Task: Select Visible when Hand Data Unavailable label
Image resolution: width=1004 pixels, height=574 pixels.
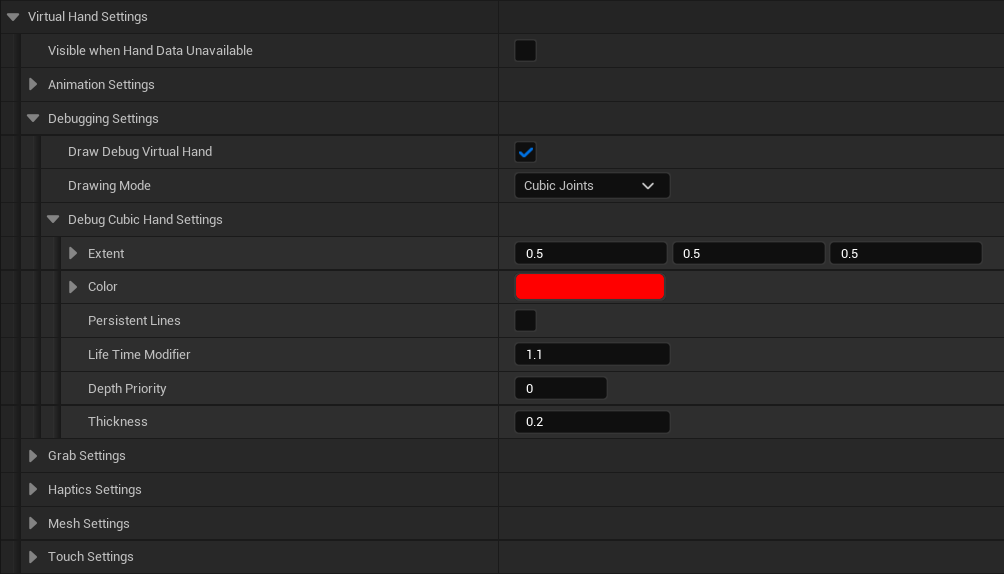Action: point(150,51)
